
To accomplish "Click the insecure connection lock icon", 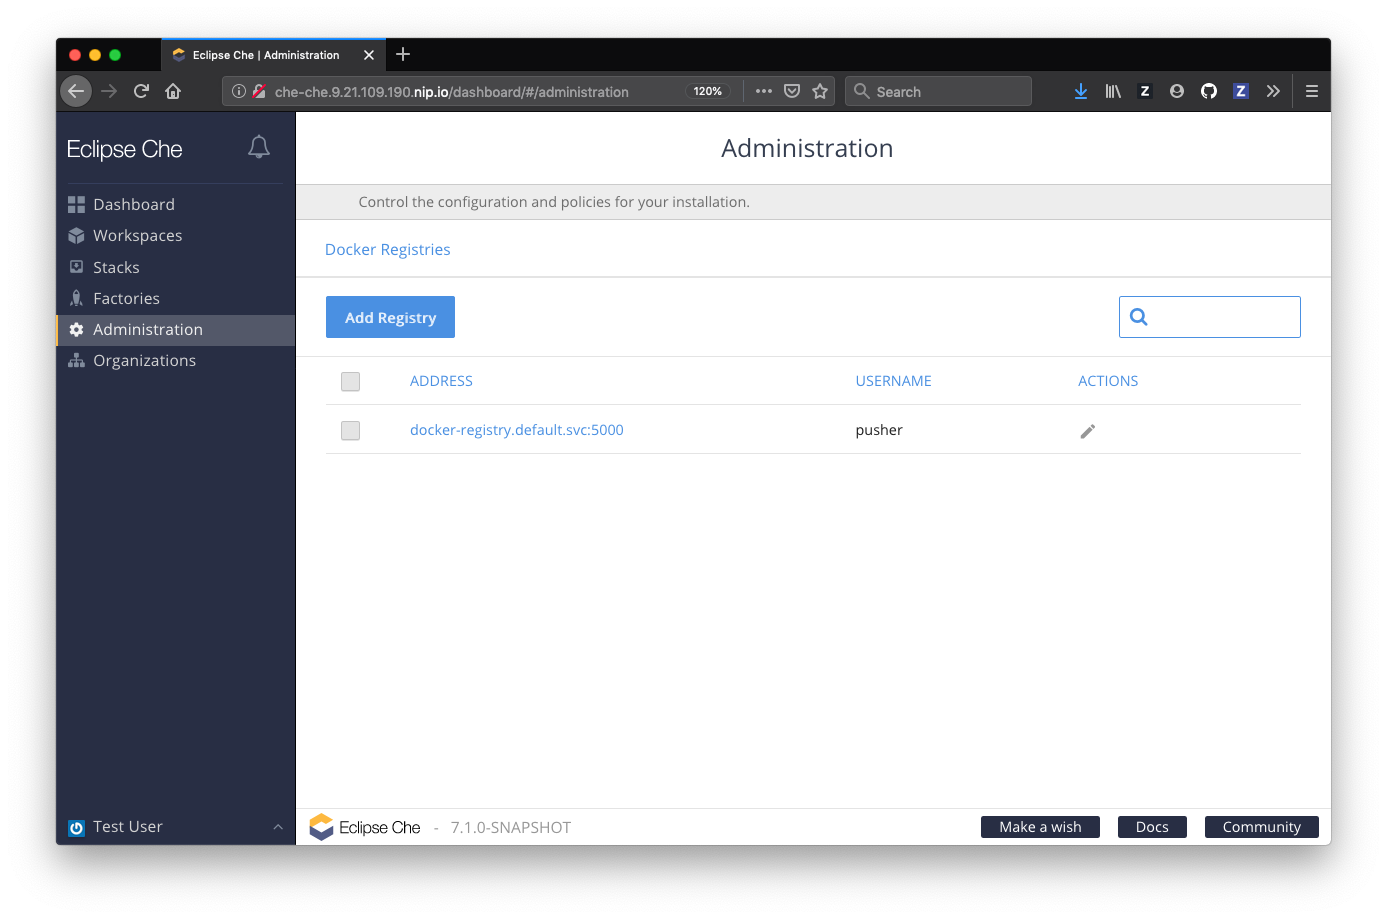I will [258, 91].
